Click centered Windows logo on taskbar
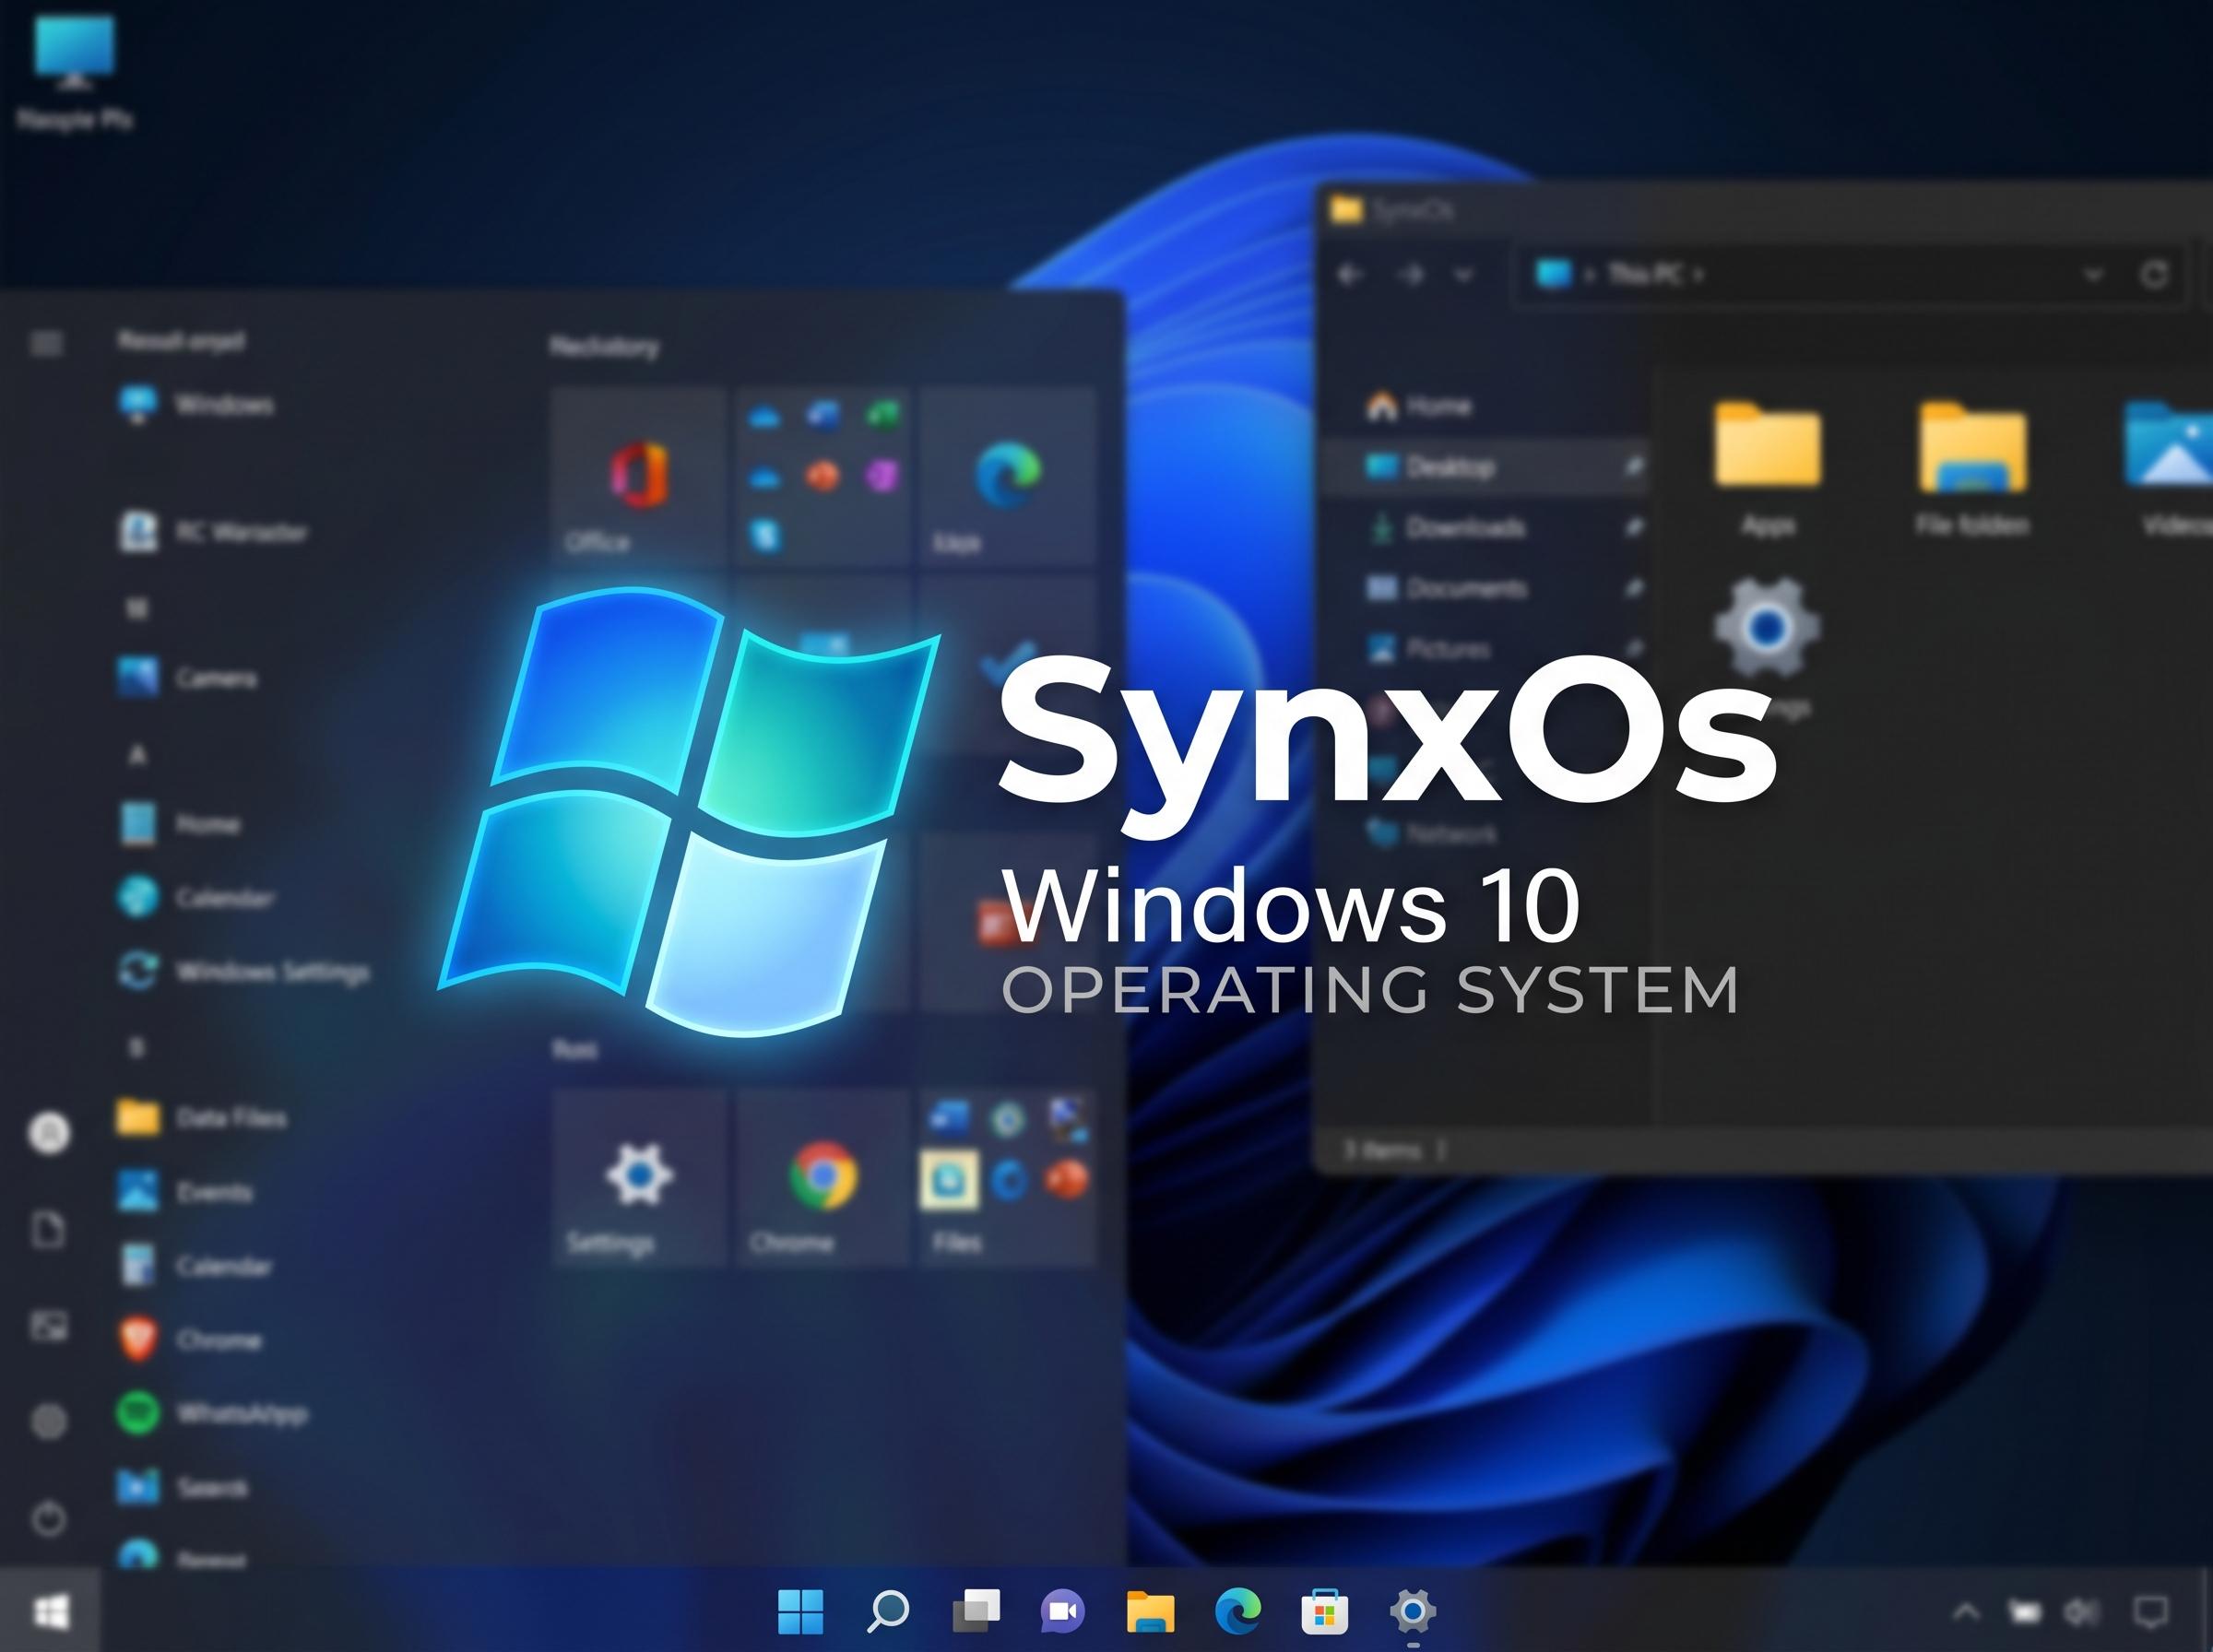Screen dimensions: 2213x1652 800,1611
